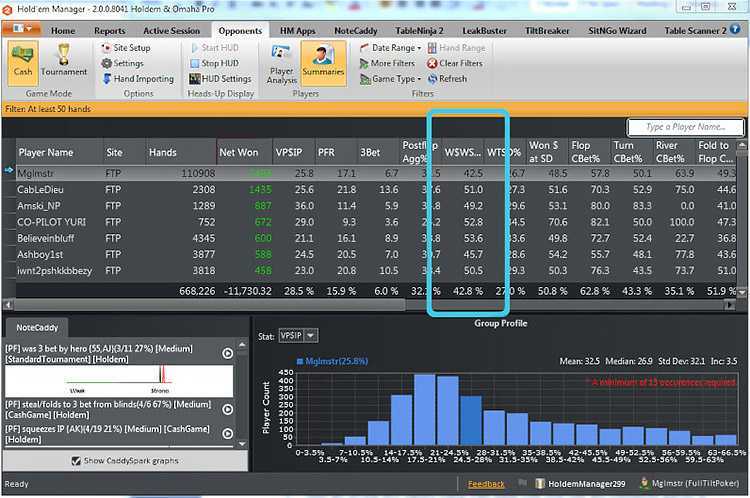
Task: Open More Filters
Action: tap(387, 63)
